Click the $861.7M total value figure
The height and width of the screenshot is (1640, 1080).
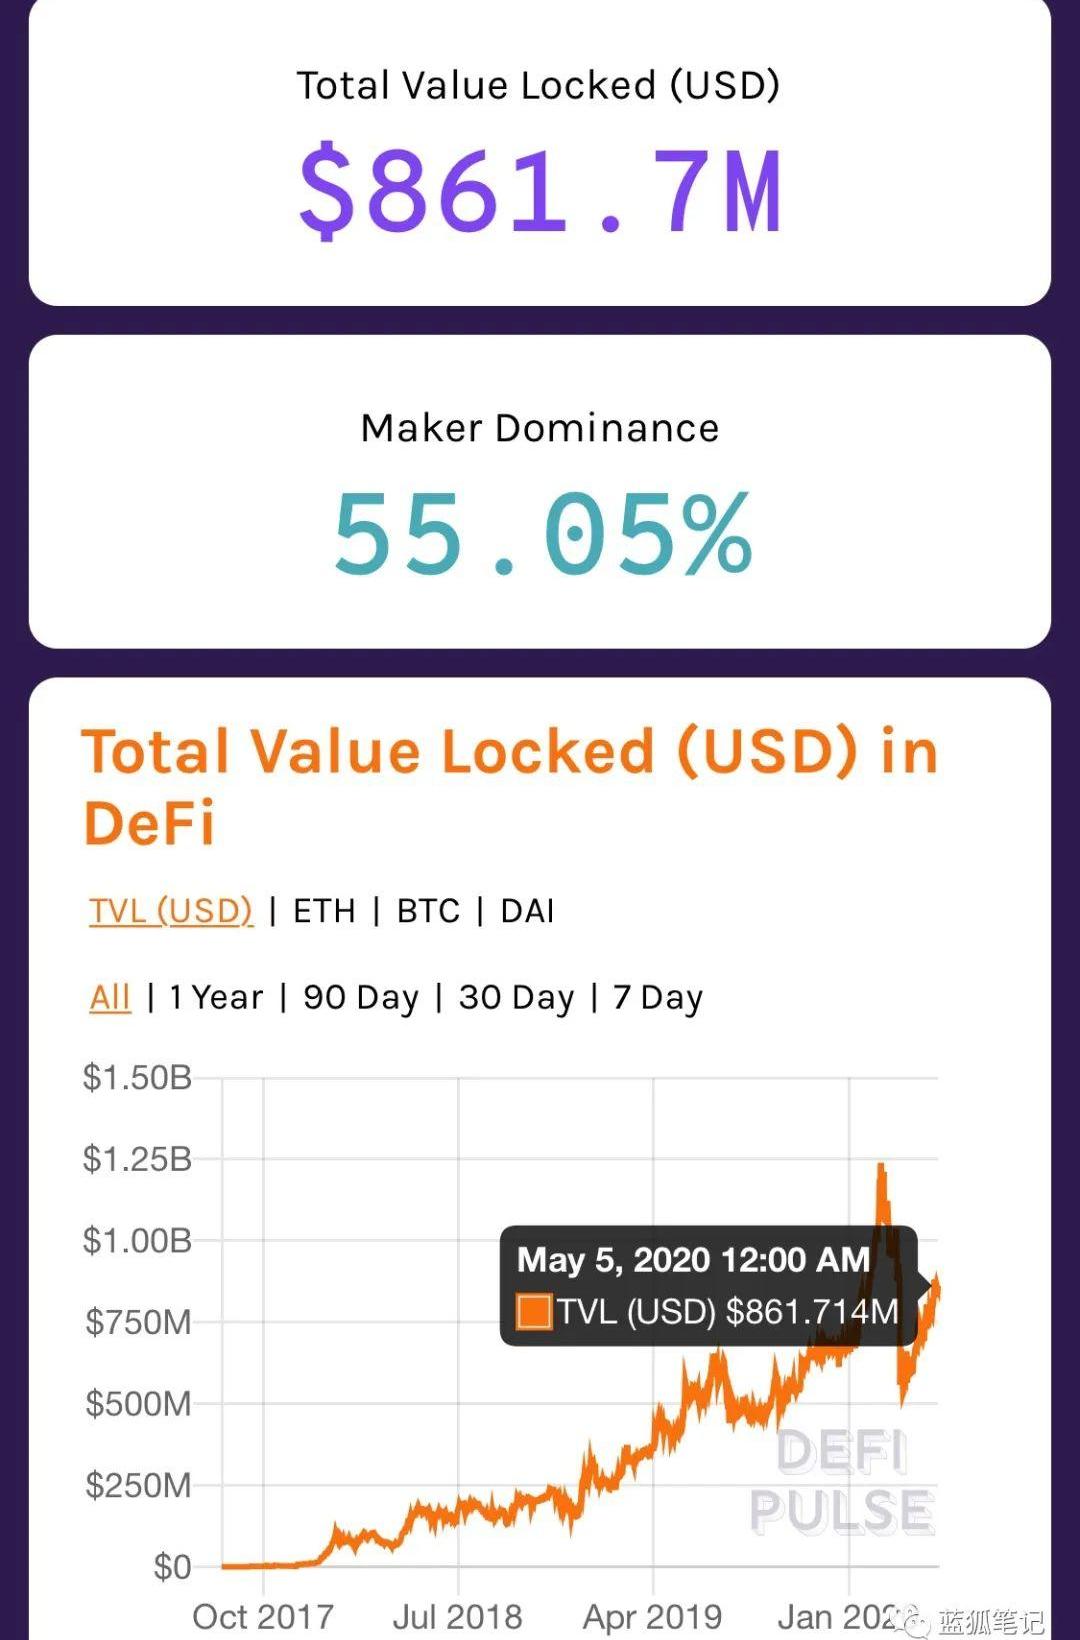(x=540, y=190)
